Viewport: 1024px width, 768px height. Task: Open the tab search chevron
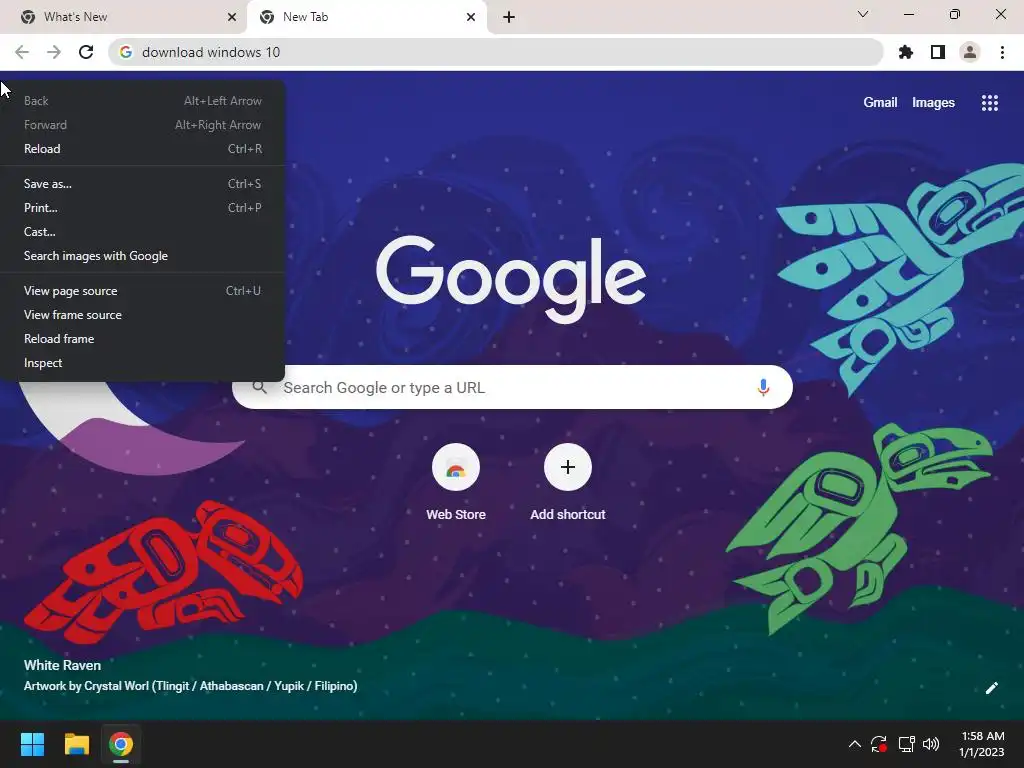point(863,14)
